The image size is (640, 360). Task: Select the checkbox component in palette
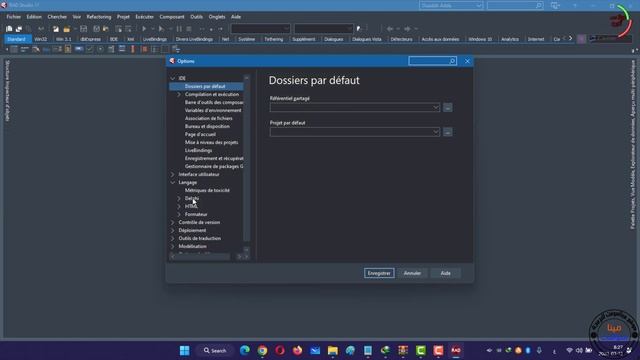click(89, 49)
